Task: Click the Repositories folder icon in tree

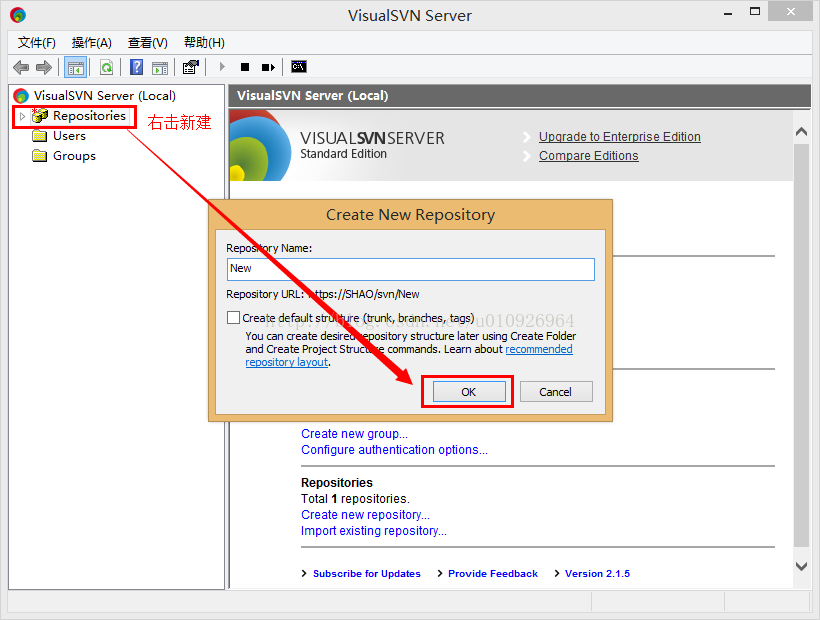Action: 40,116
